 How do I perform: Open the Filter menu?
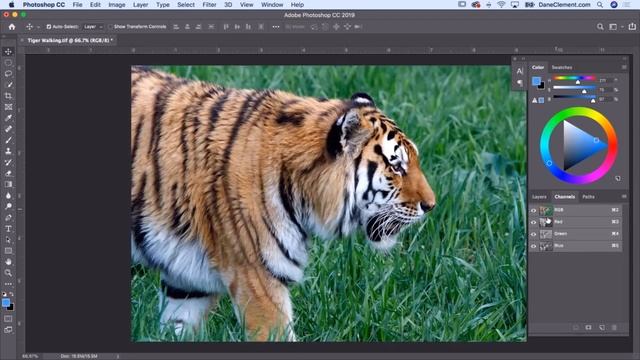(x=209, y=5)
